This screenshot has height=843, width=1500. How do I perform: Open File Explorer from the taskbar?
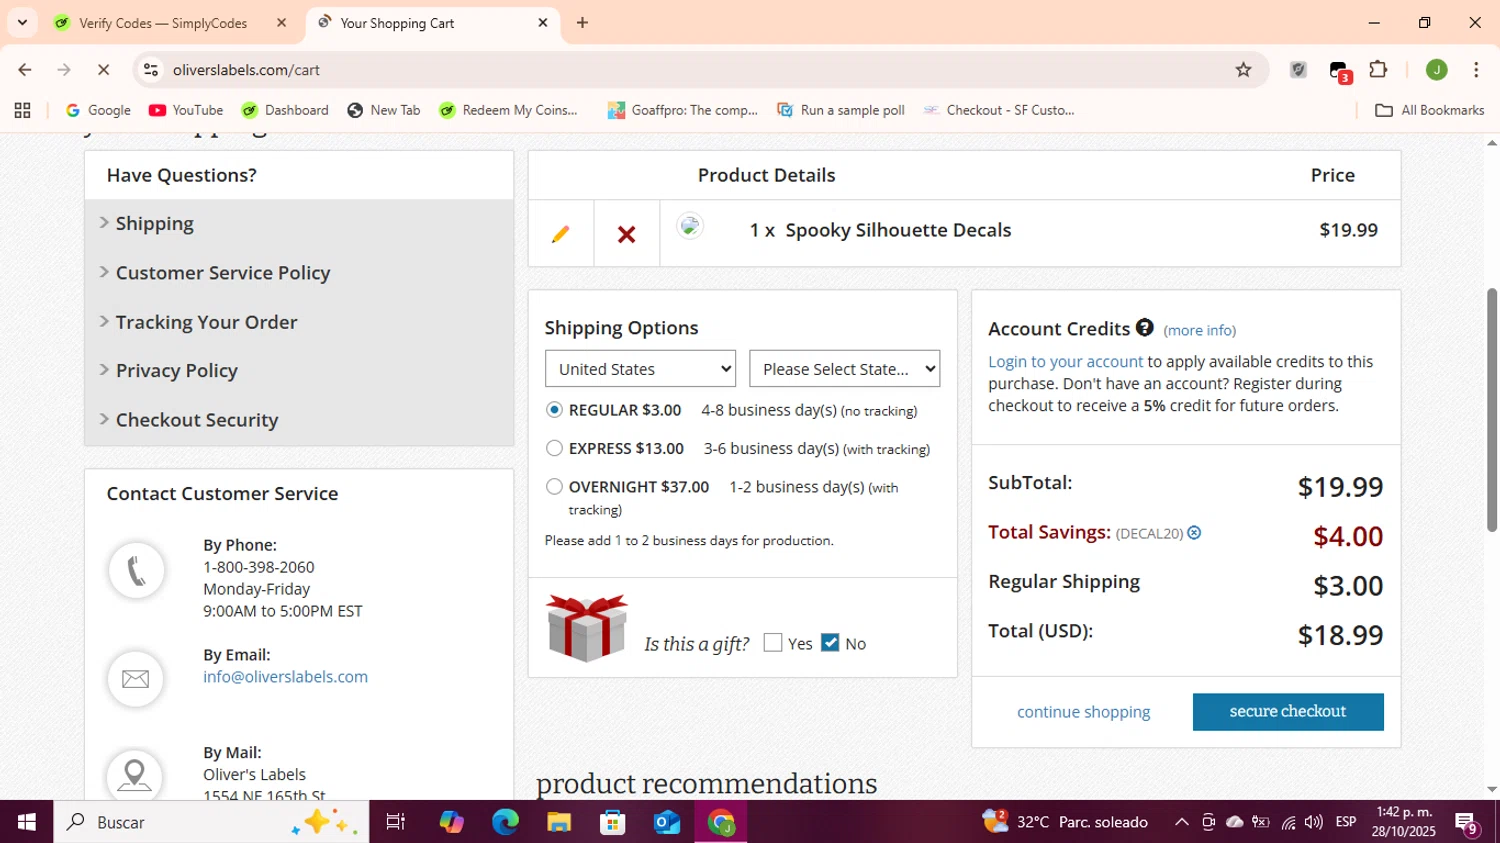click(559, 822)
